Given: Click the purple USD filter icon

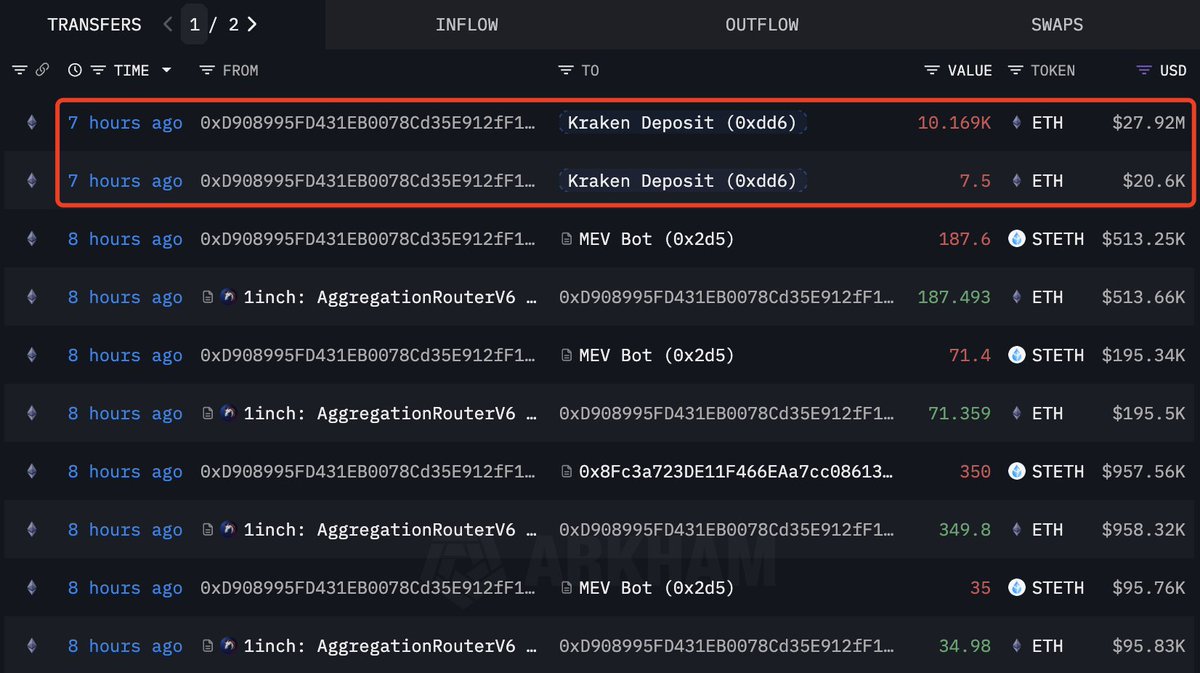Looking at the screenshot, I should (x=1144, y=70).
